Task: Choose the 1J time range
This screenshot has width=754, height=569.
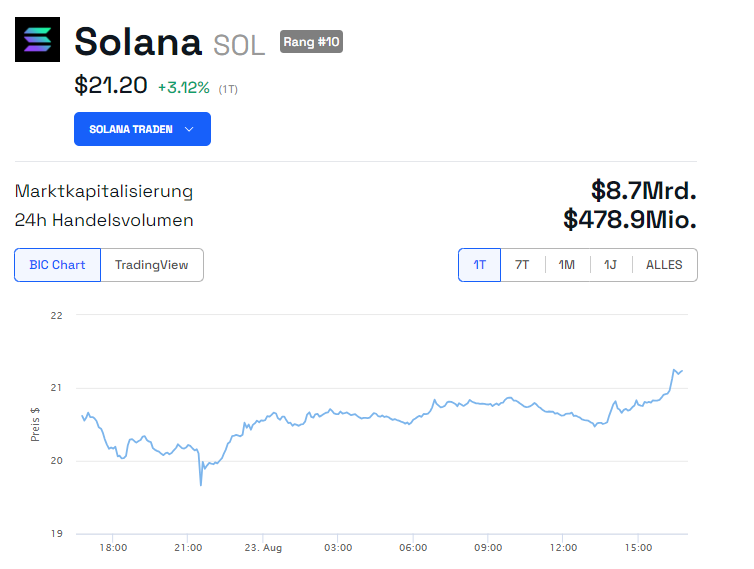Action: pyautogui.click(x=610, y=265)
